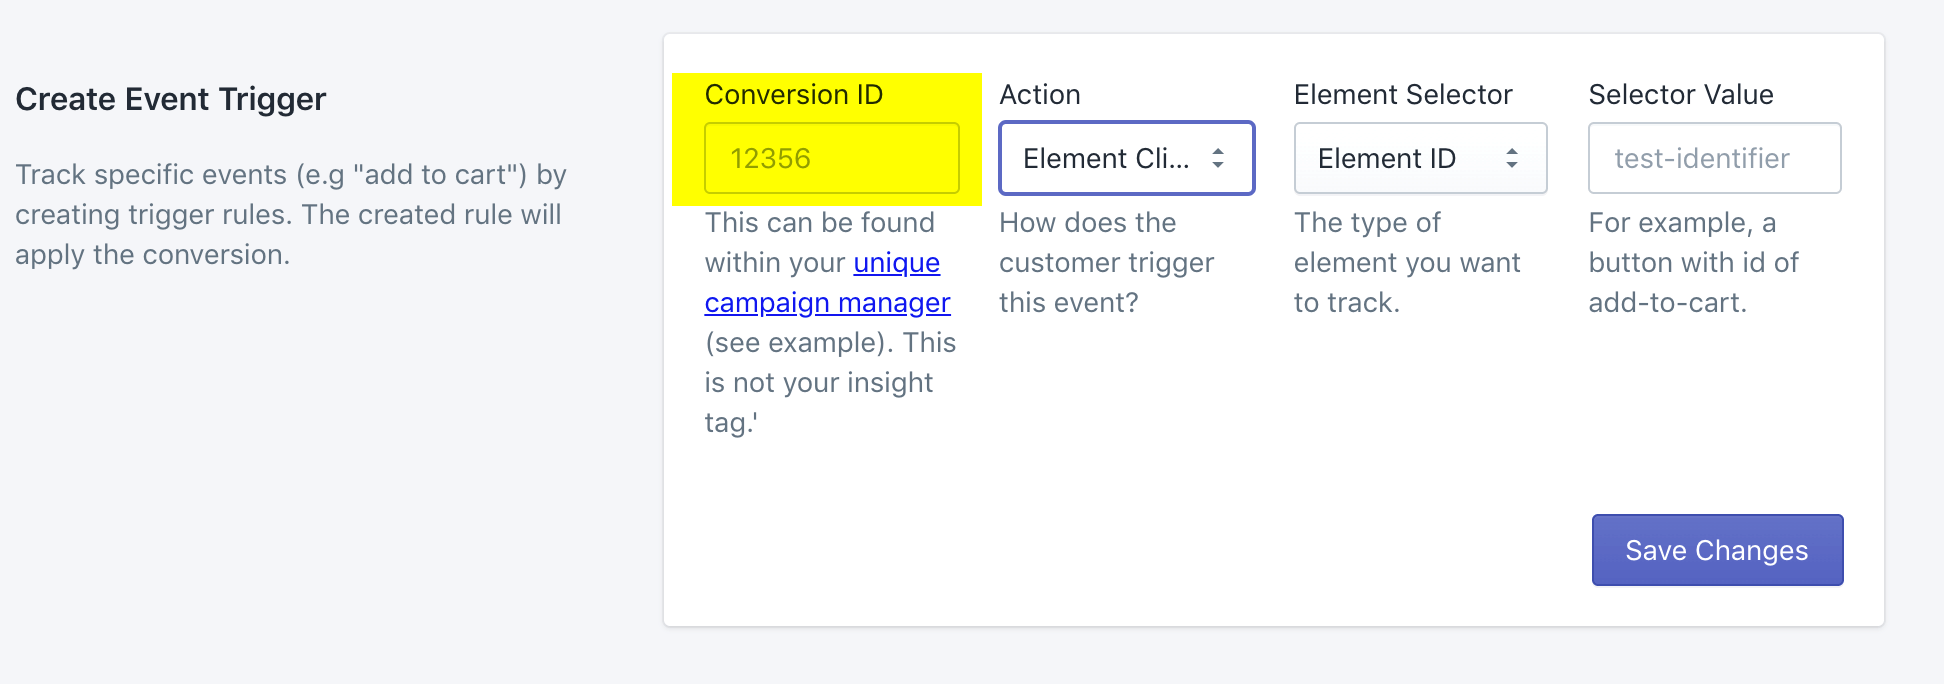This screenshot has height=684, width=1944.
Task: Click the "is not your insight tag" note
Action: tap(818, 383)
